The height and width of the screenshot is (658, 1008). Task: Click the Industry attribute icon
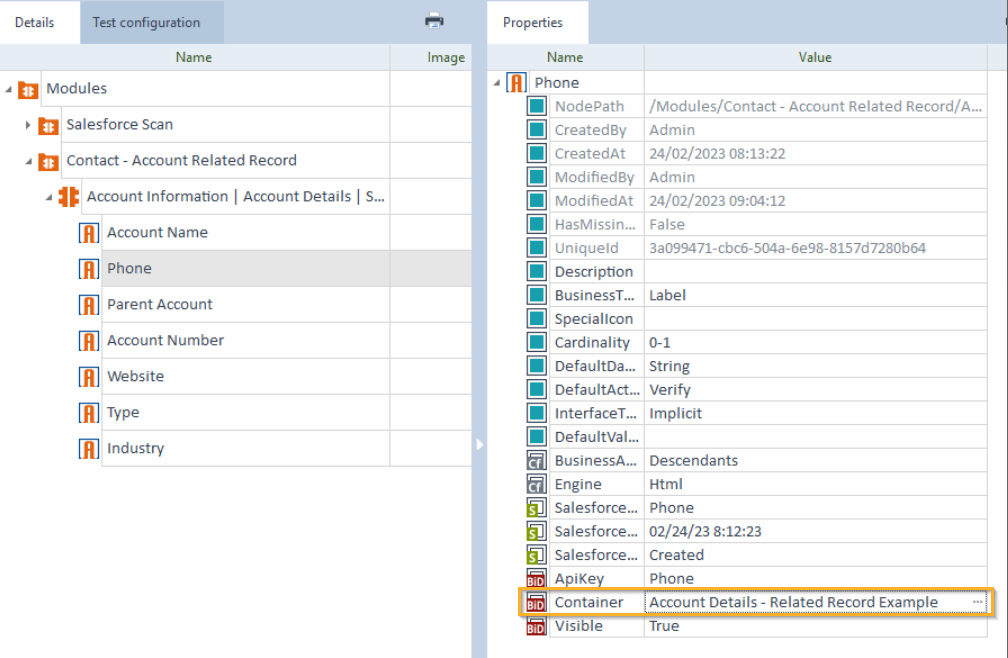pyautogui.click(x=89, y=449)
